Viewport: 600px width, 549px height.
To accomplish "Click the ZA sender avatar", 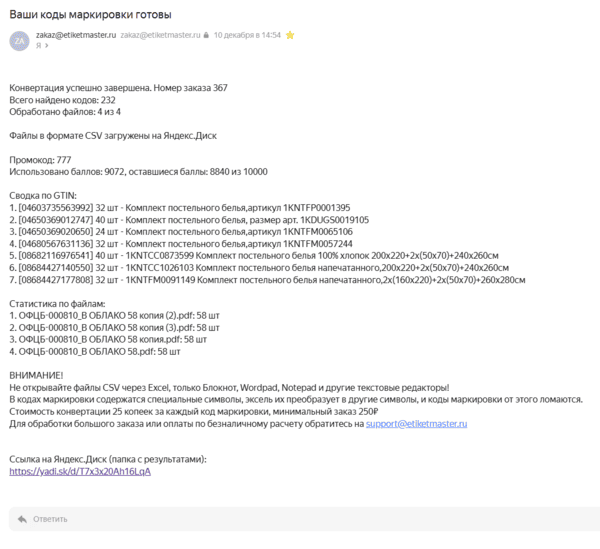I will (18, 40).
